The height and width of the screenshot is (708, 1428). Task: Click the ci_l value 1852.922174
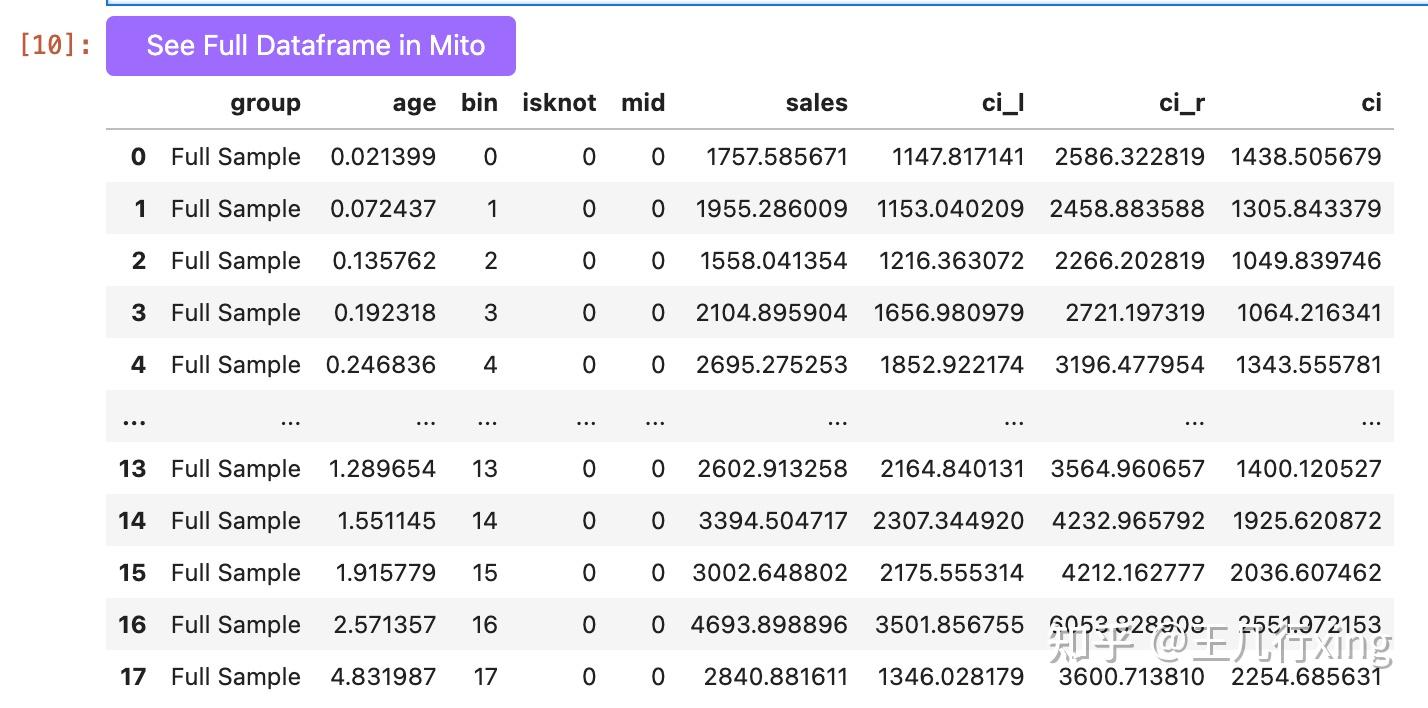pyautogui.click(x=951, y=365)
